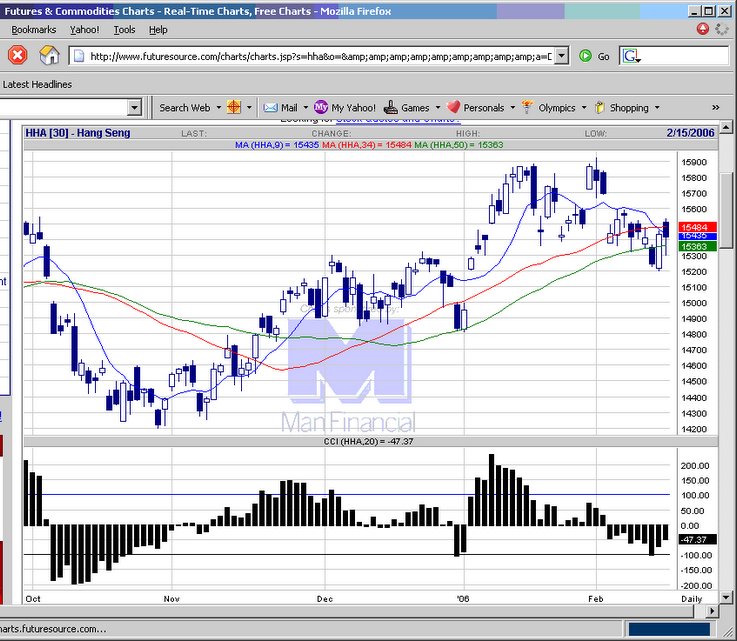The width and height of the screenshot is (737, 641).
Task: Click the '06 year axis label
Action: [463, 599]
